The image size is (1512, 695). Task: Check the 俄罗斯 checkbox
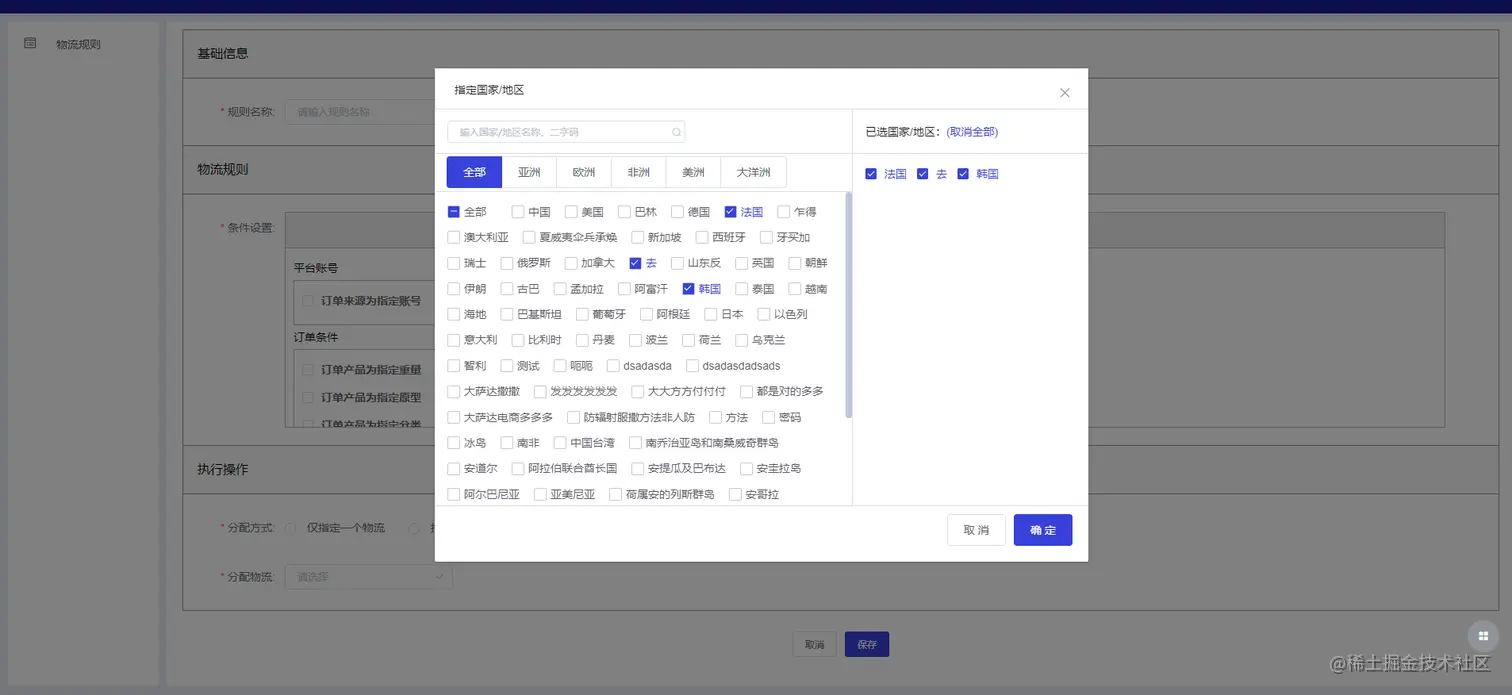tap(507, 263)
